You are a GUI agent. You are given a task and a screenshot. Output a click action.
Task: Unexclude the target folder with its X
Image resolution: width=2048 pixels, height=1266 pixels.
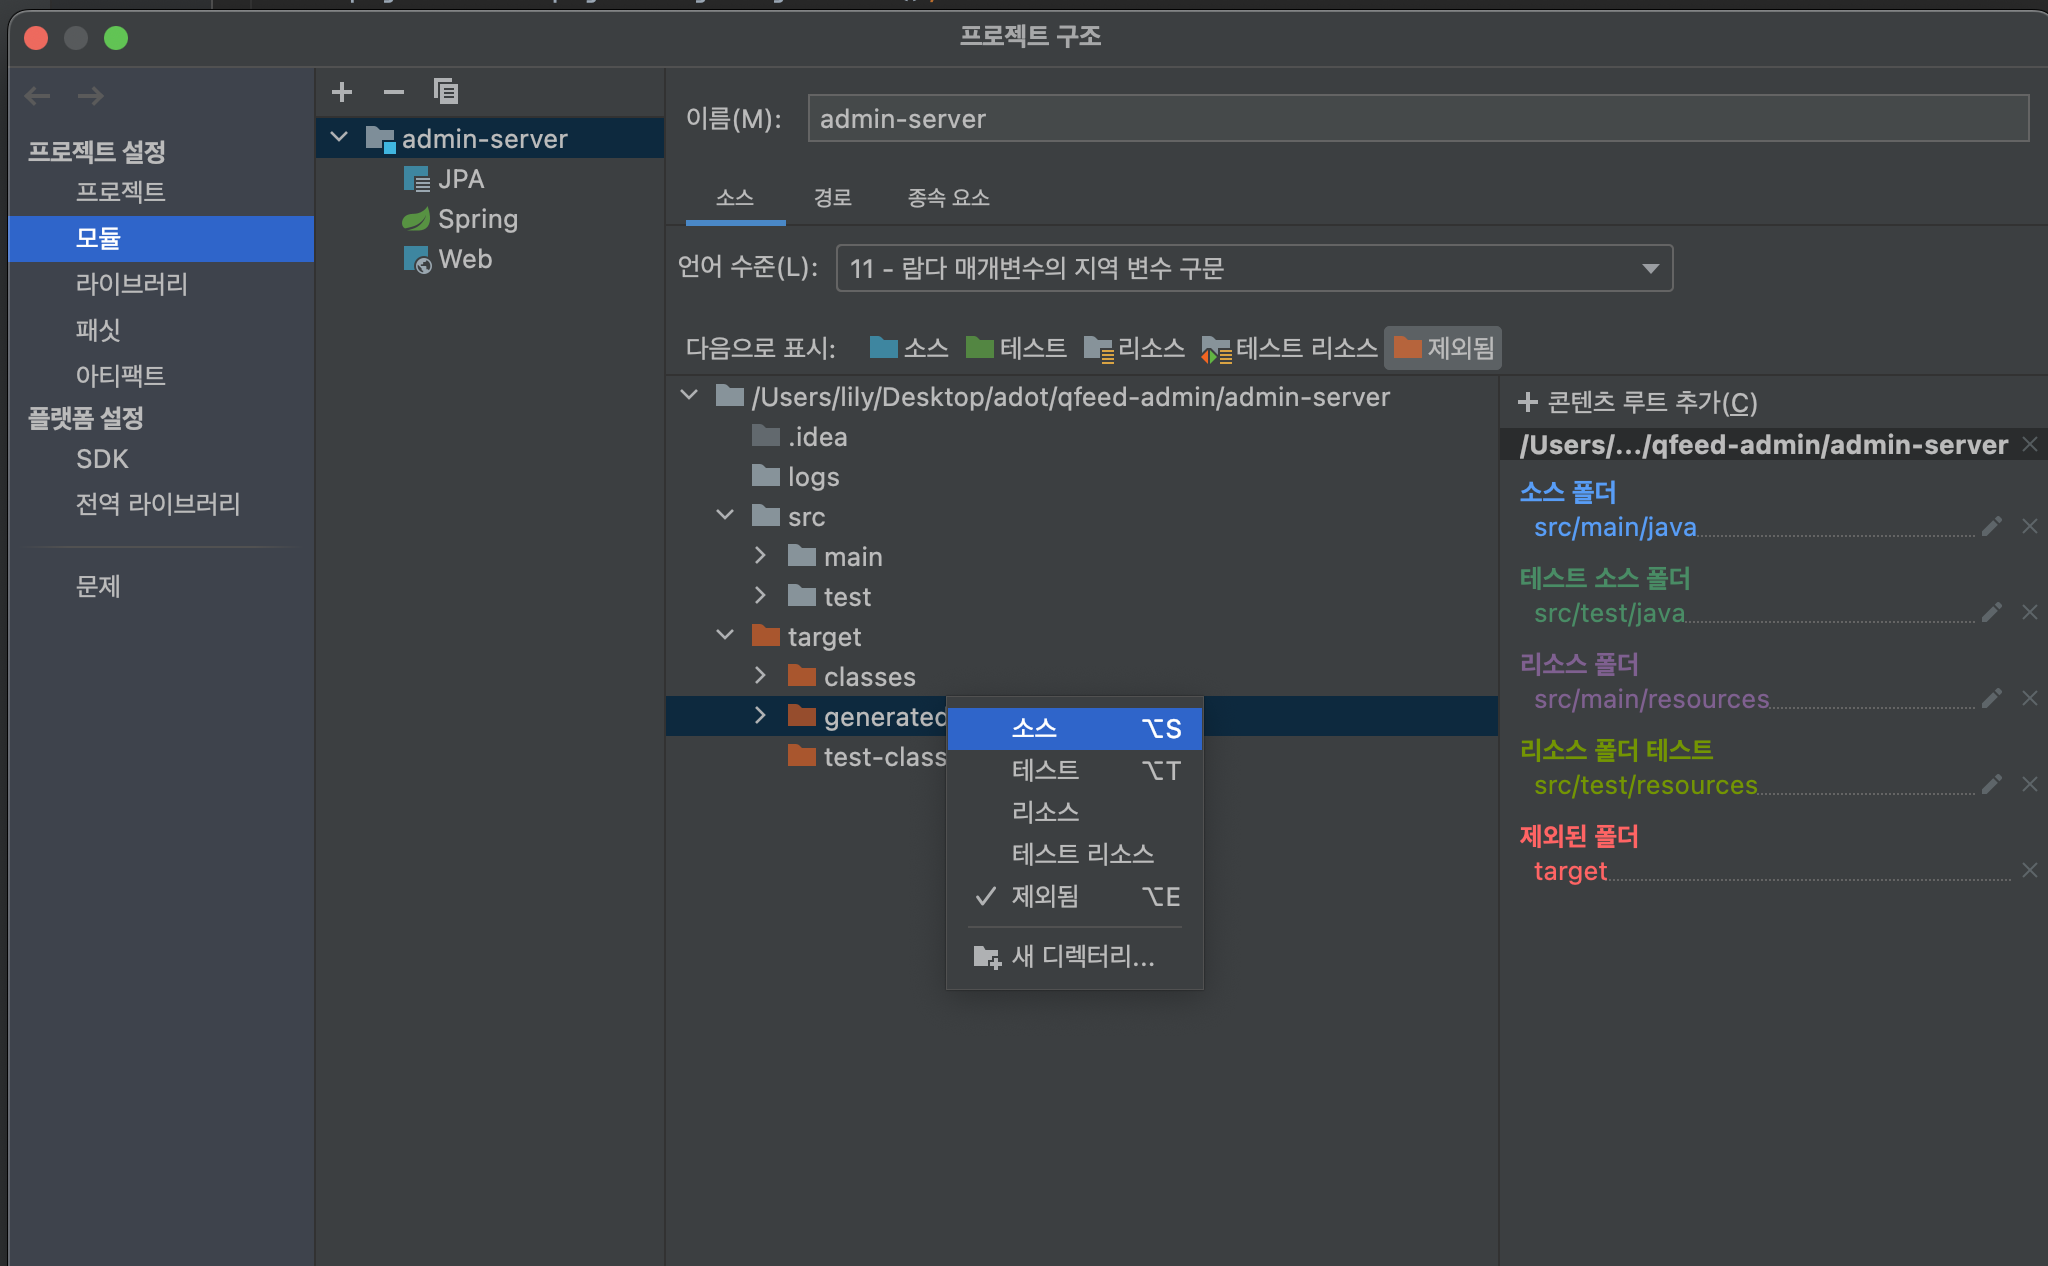[2029, 870]
